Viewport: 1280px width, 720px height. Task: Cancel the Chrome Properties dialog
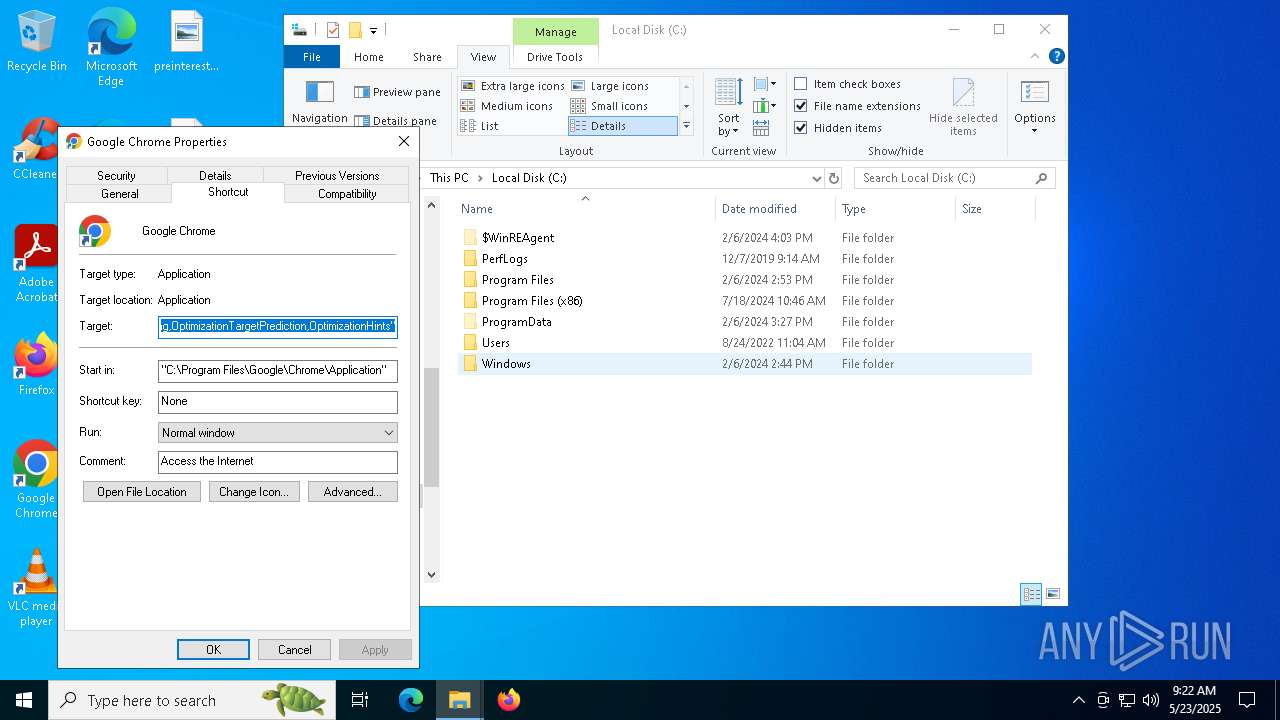294,650
